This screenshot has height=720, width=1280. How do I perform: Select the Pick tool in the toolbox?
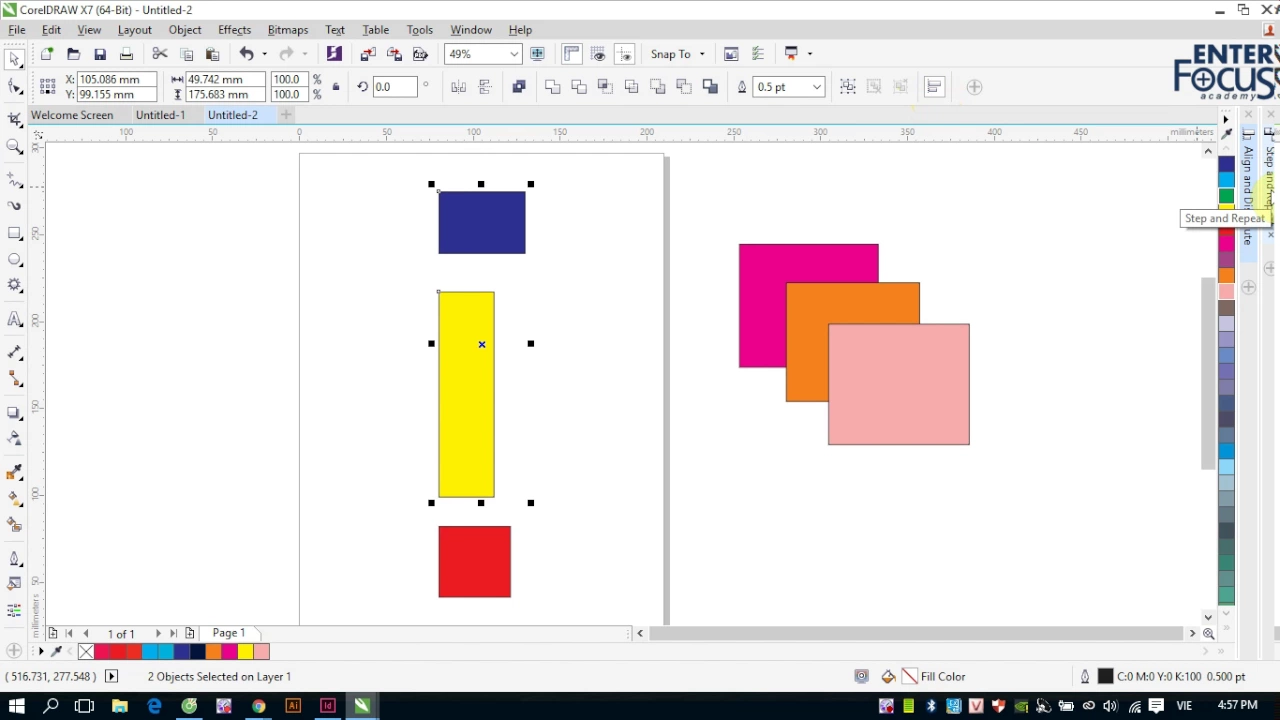[14, 60]
